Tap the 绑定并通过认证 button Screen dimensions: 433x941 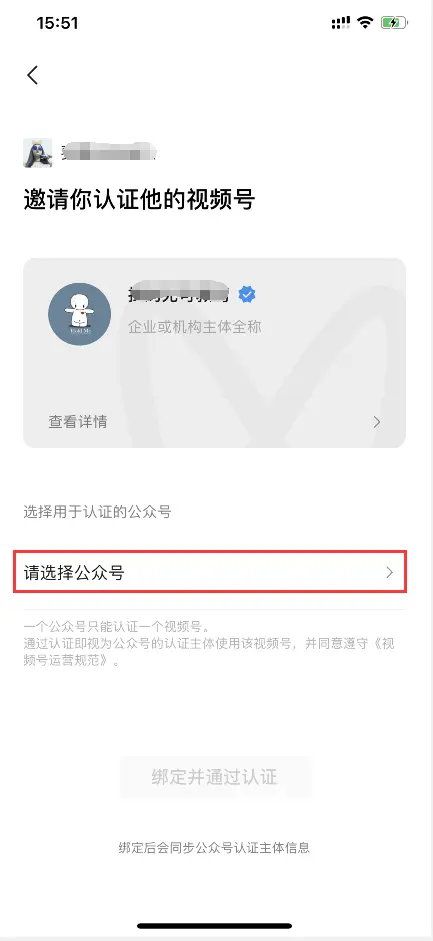point(215,777)
